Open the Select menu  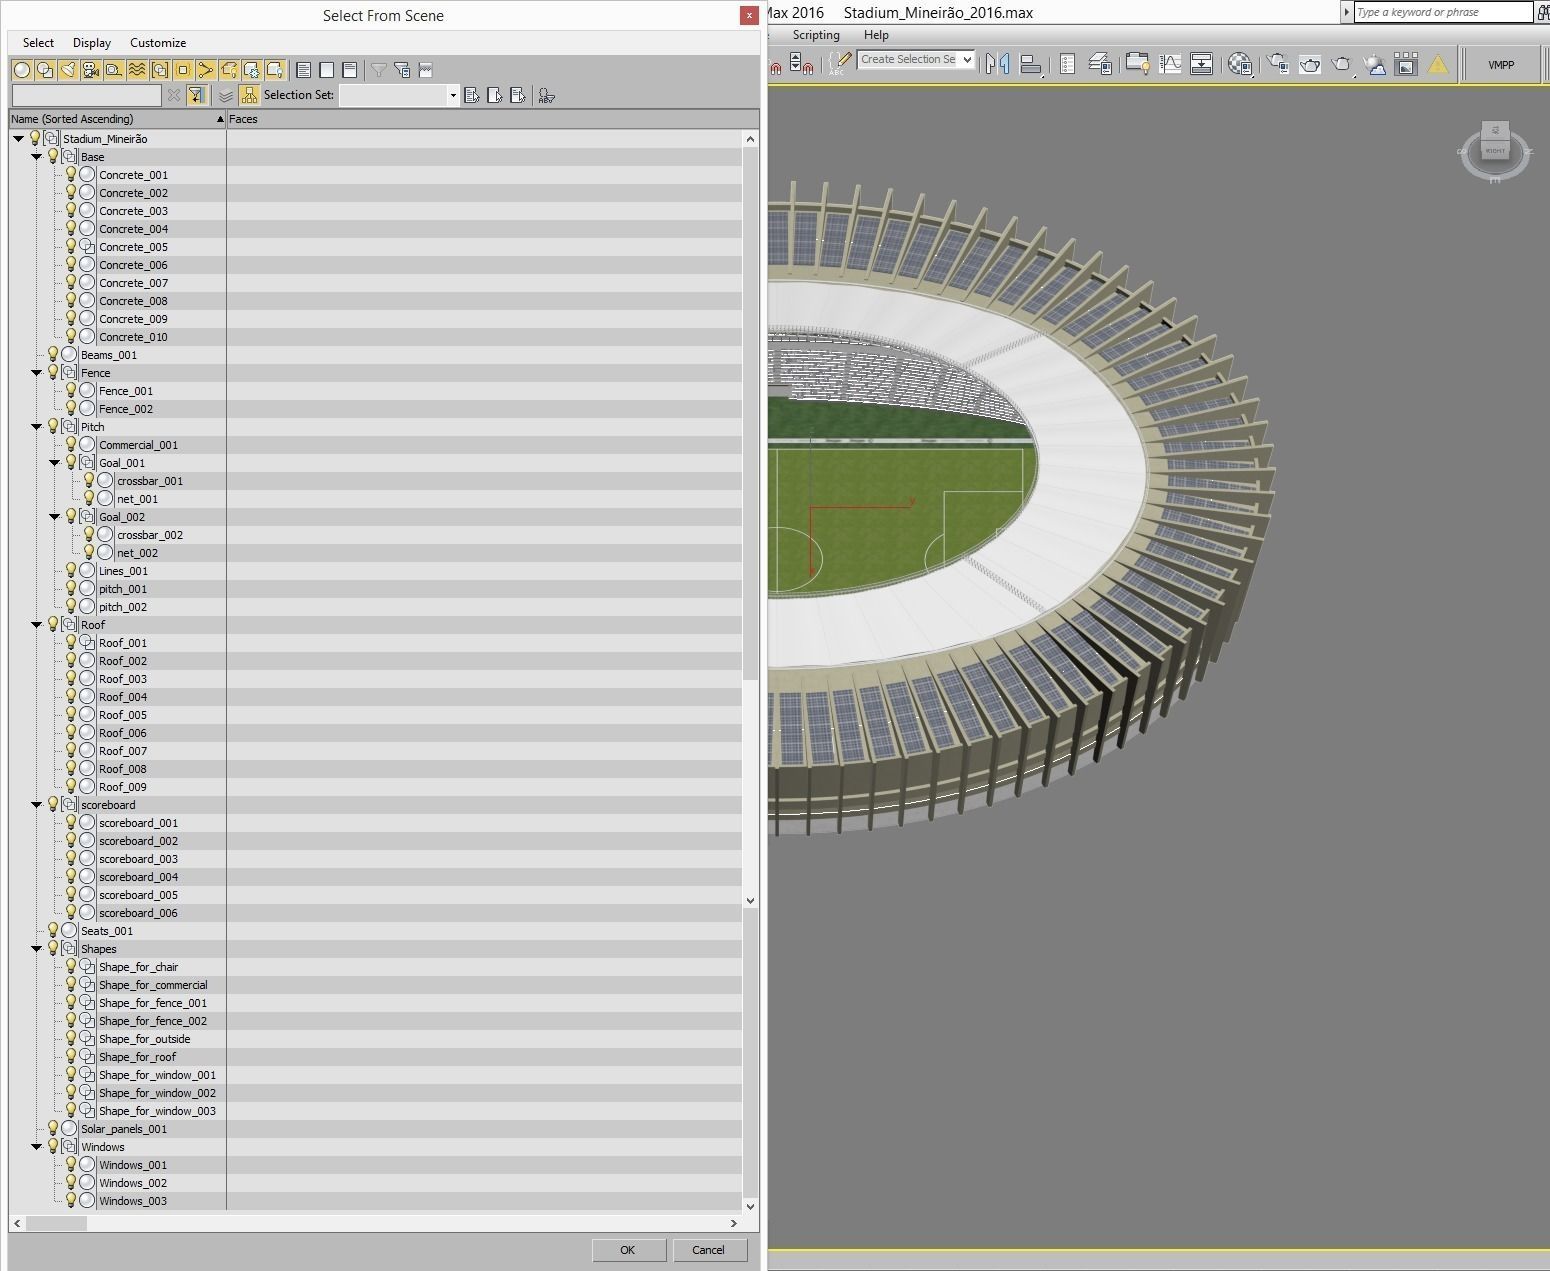(x=38, y=43)
